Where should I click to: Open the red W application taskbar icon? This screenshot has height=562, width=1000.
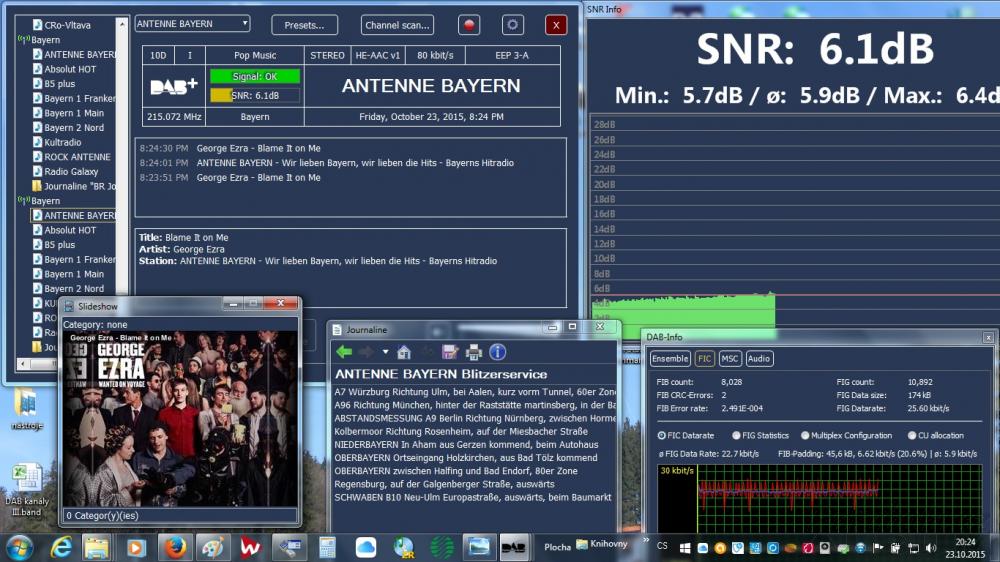tap(251, 547)
